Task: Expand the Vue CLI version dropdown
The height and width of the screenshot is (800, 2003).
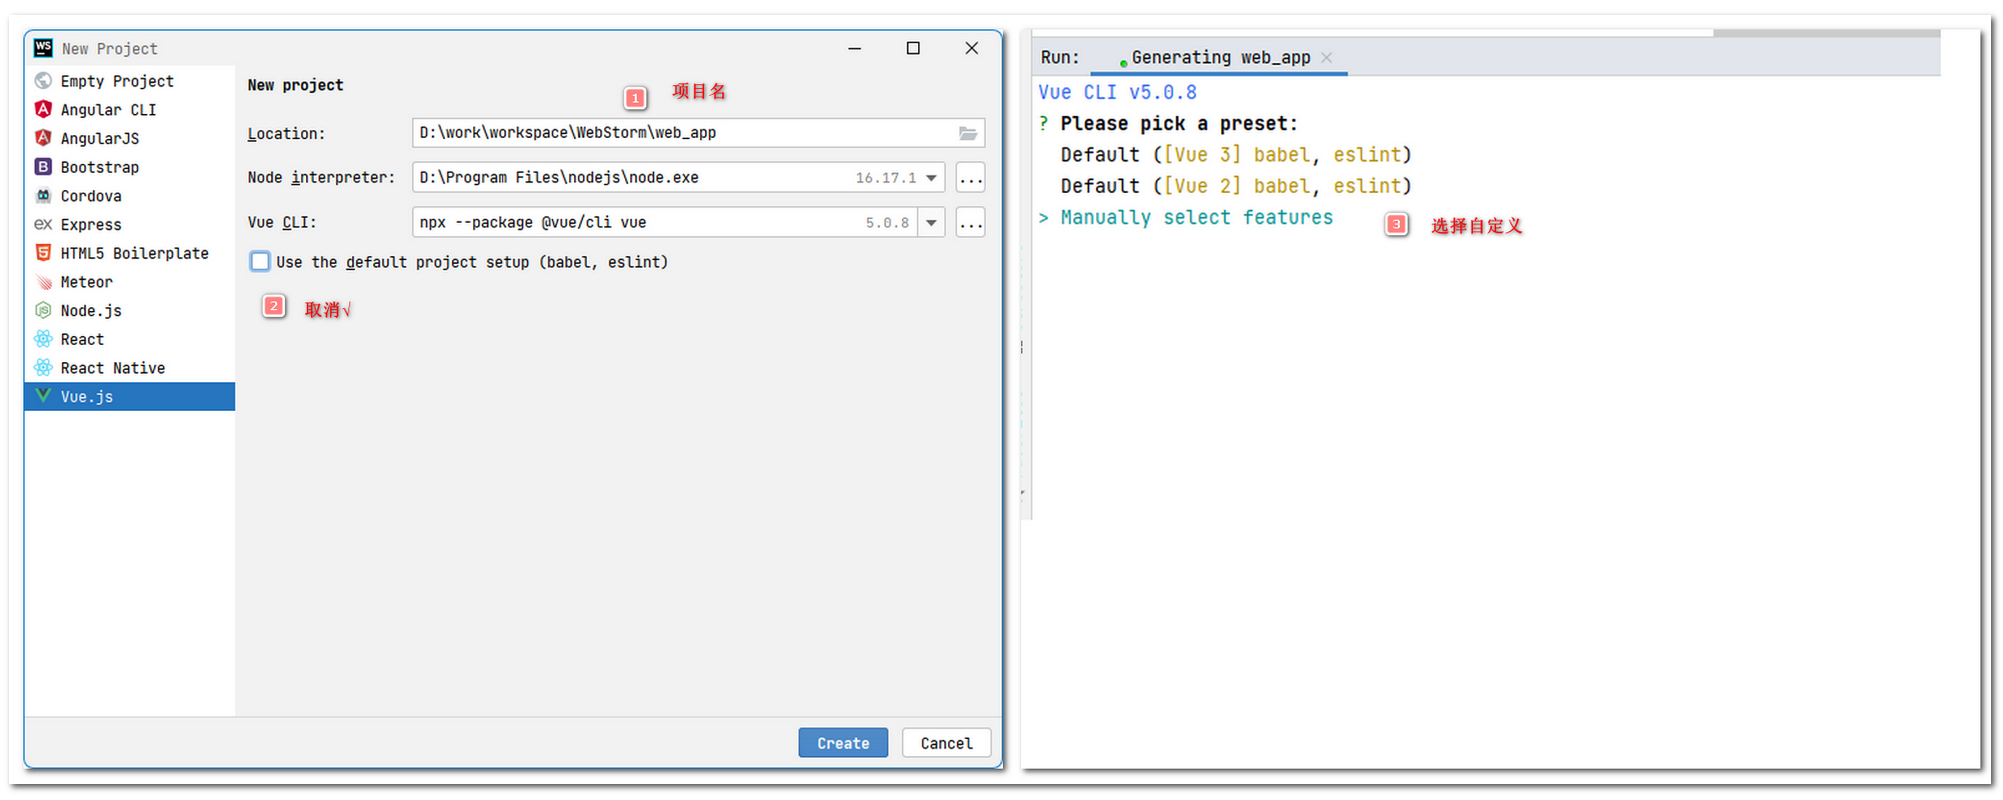Action: click(x=931, y=223)
